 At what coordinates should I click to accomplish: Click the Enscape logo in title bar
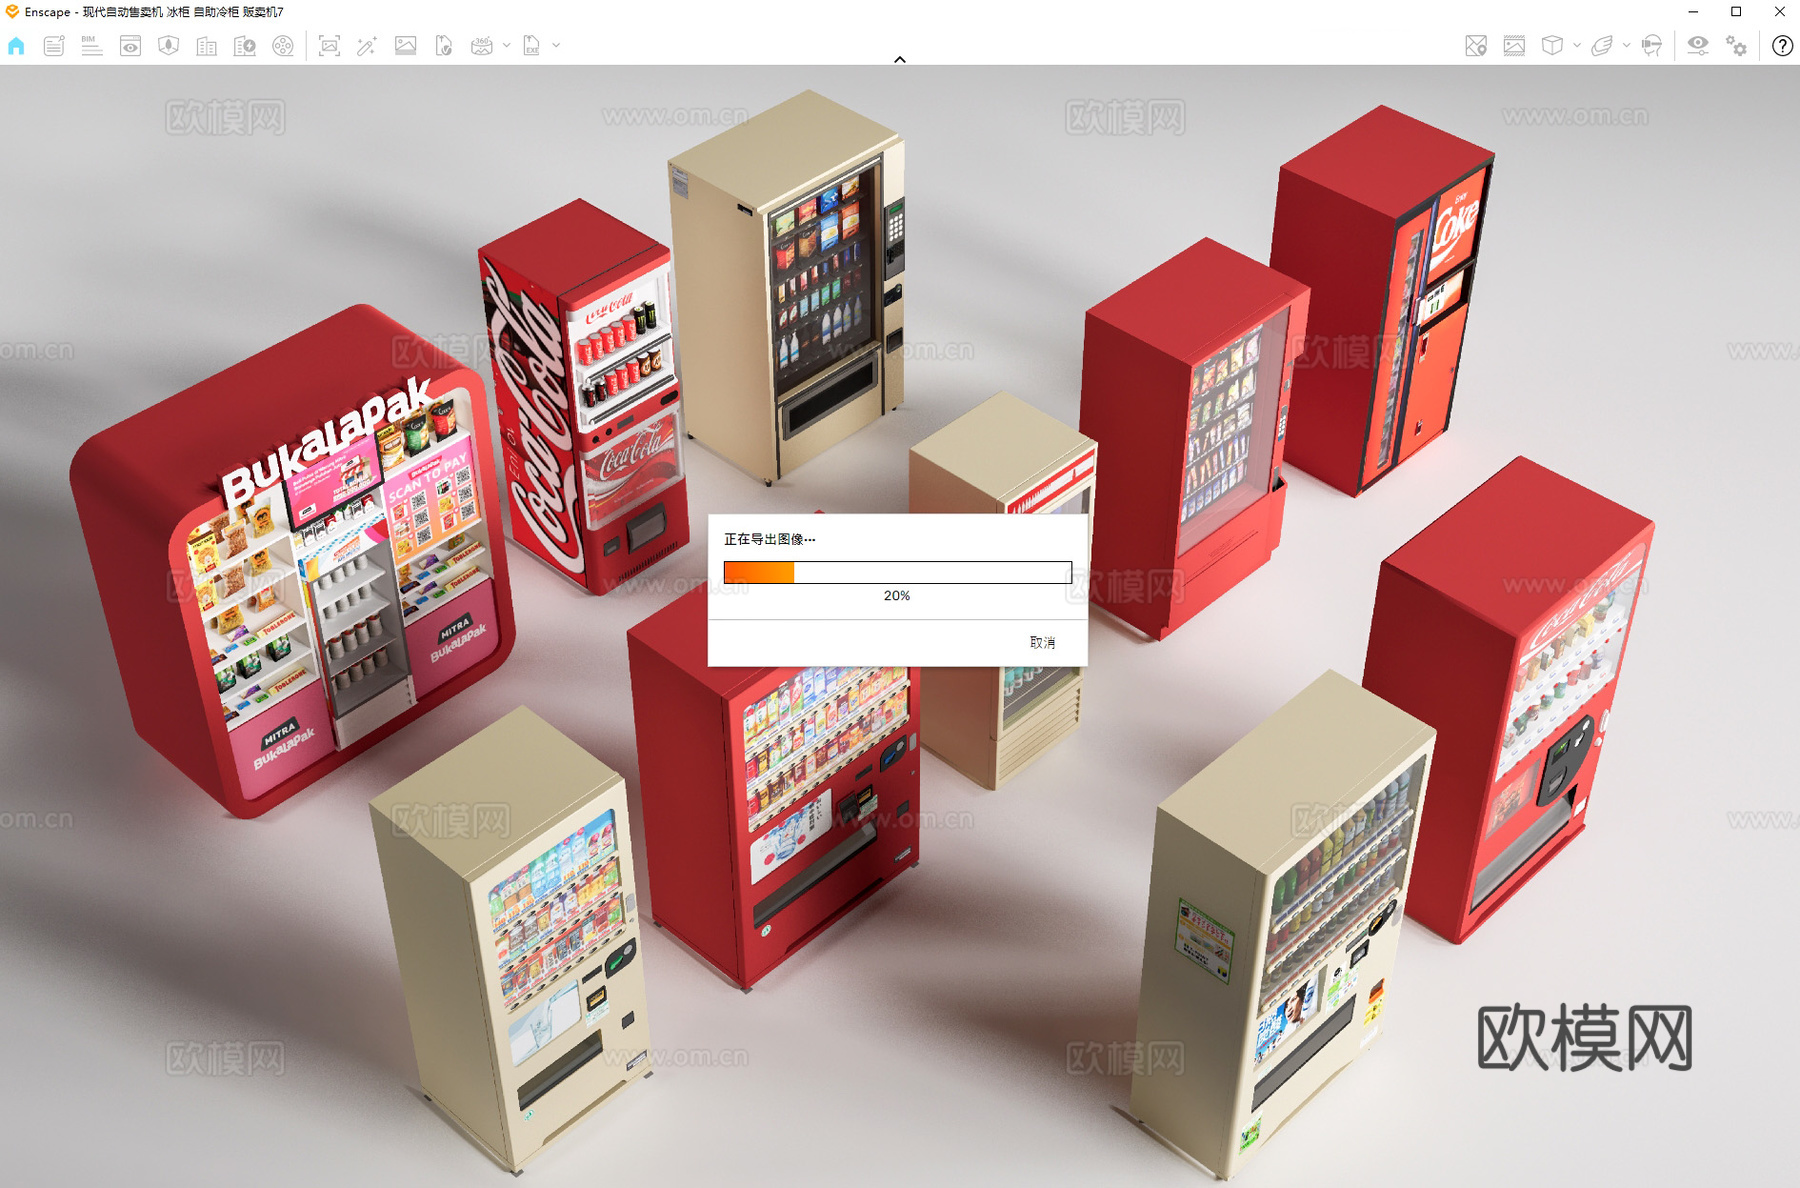tap(12, 12)
